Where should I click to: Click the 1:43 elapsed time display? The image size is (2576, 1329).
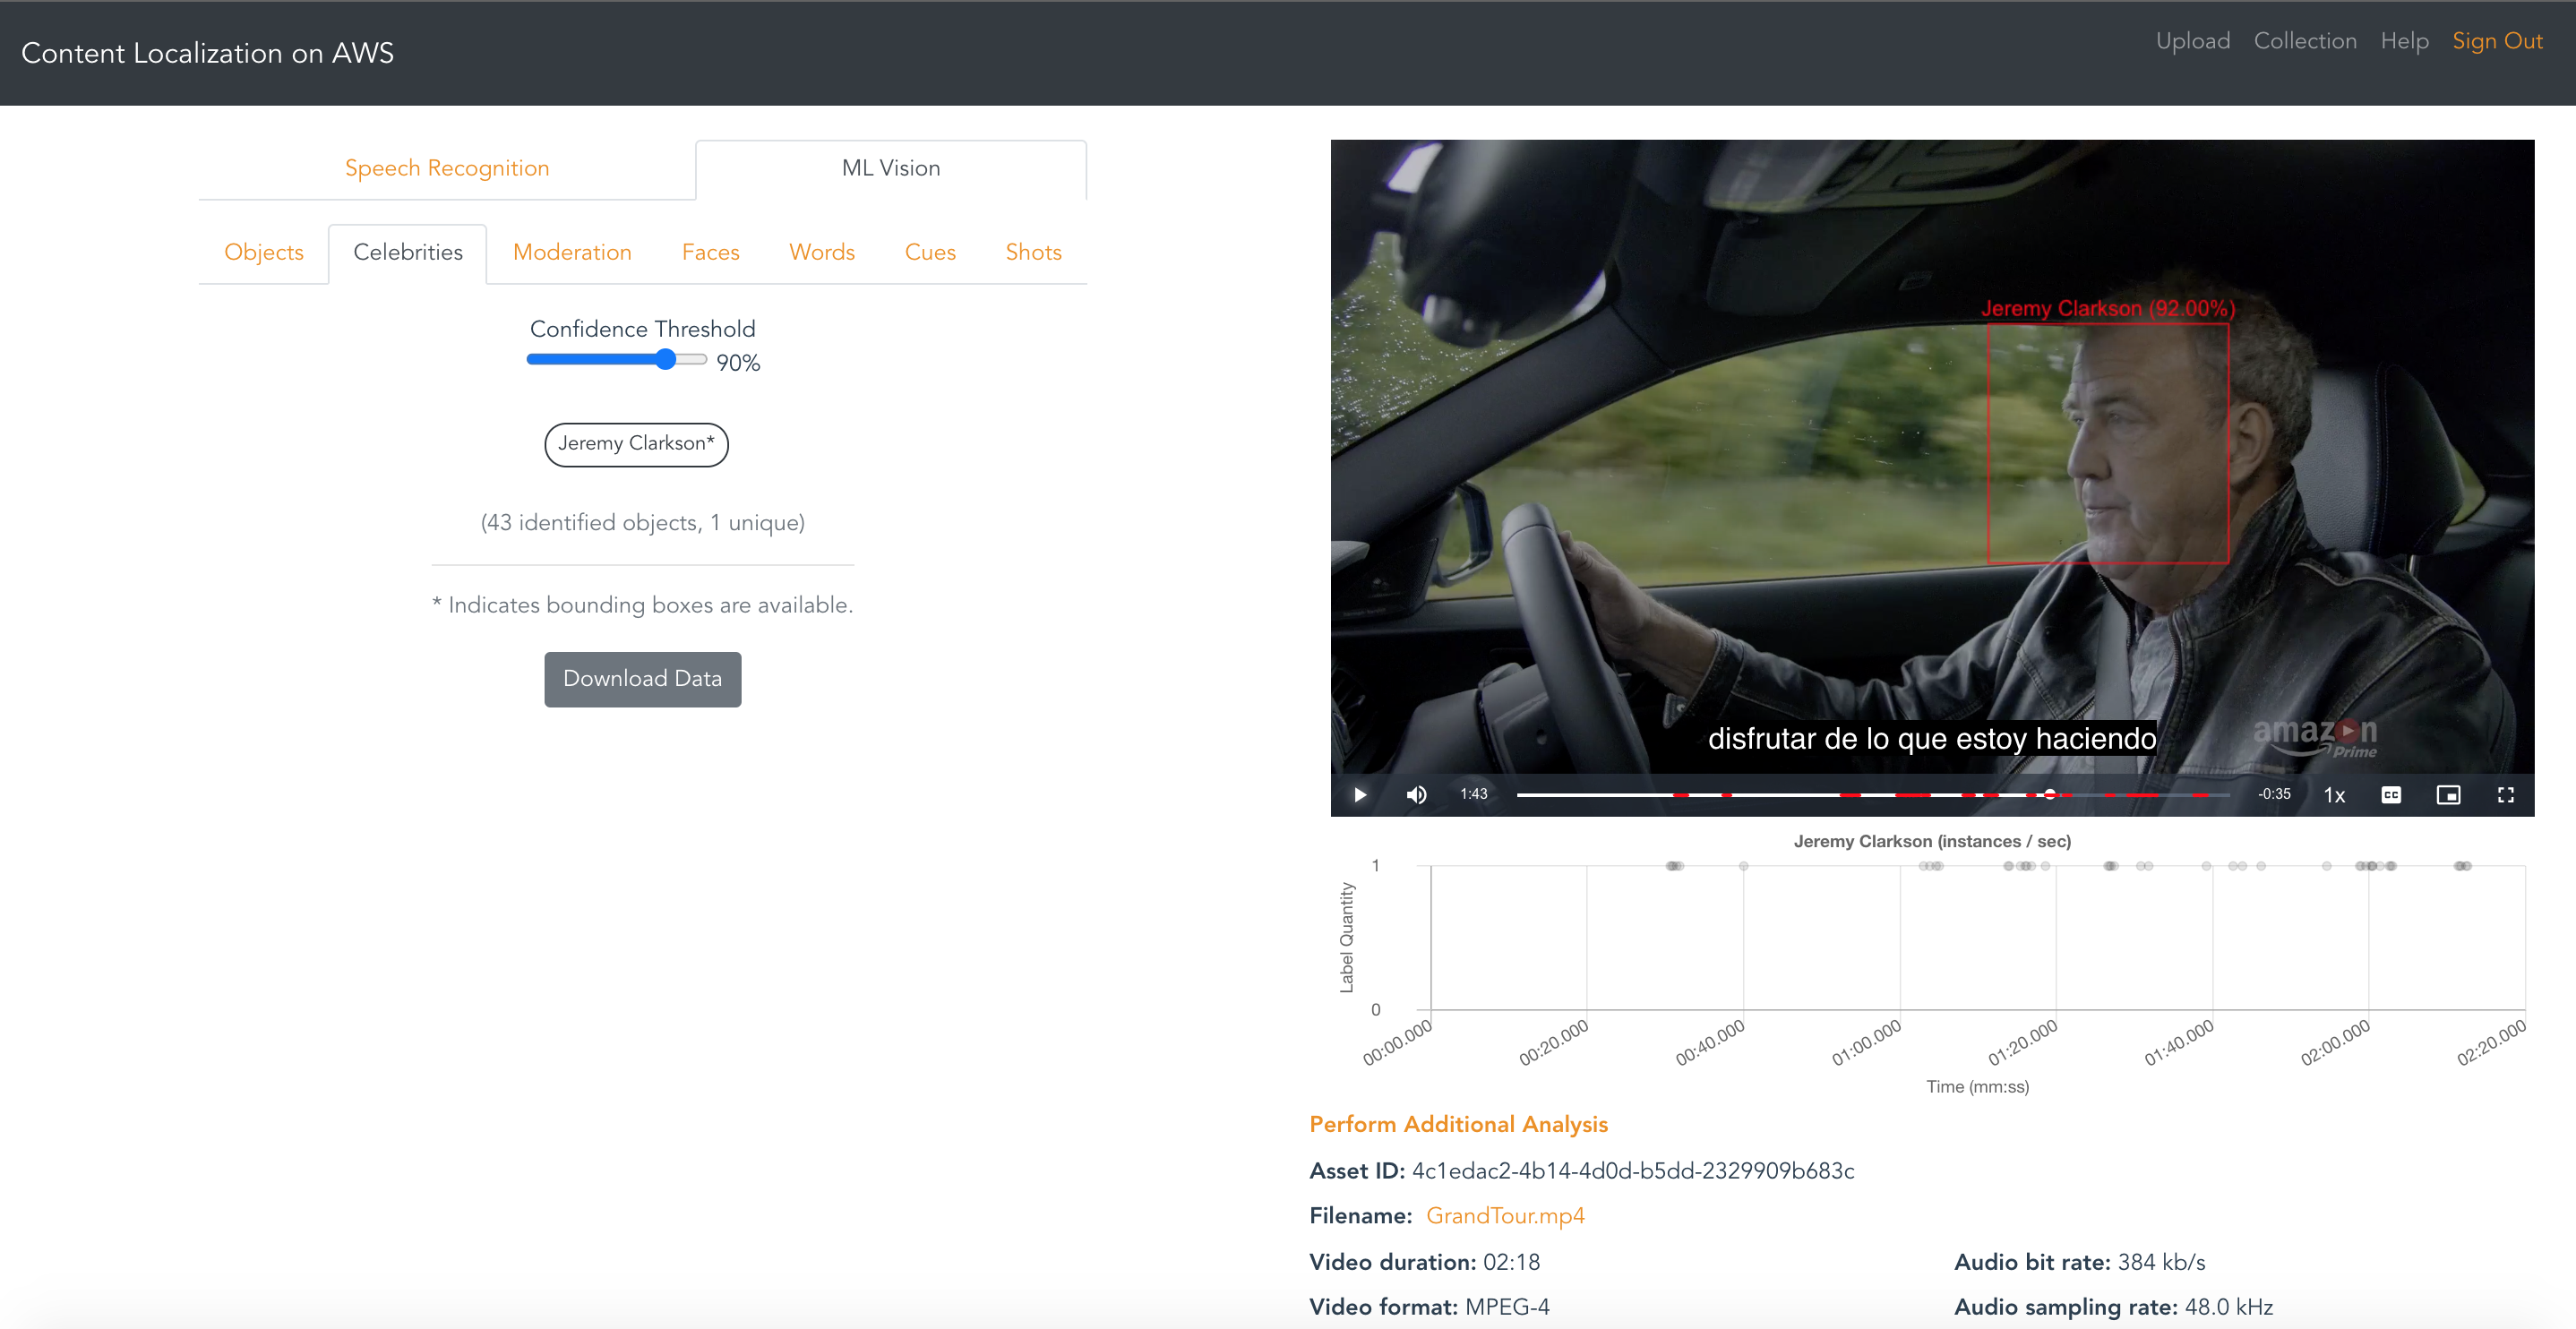[x=1473, y=794]
